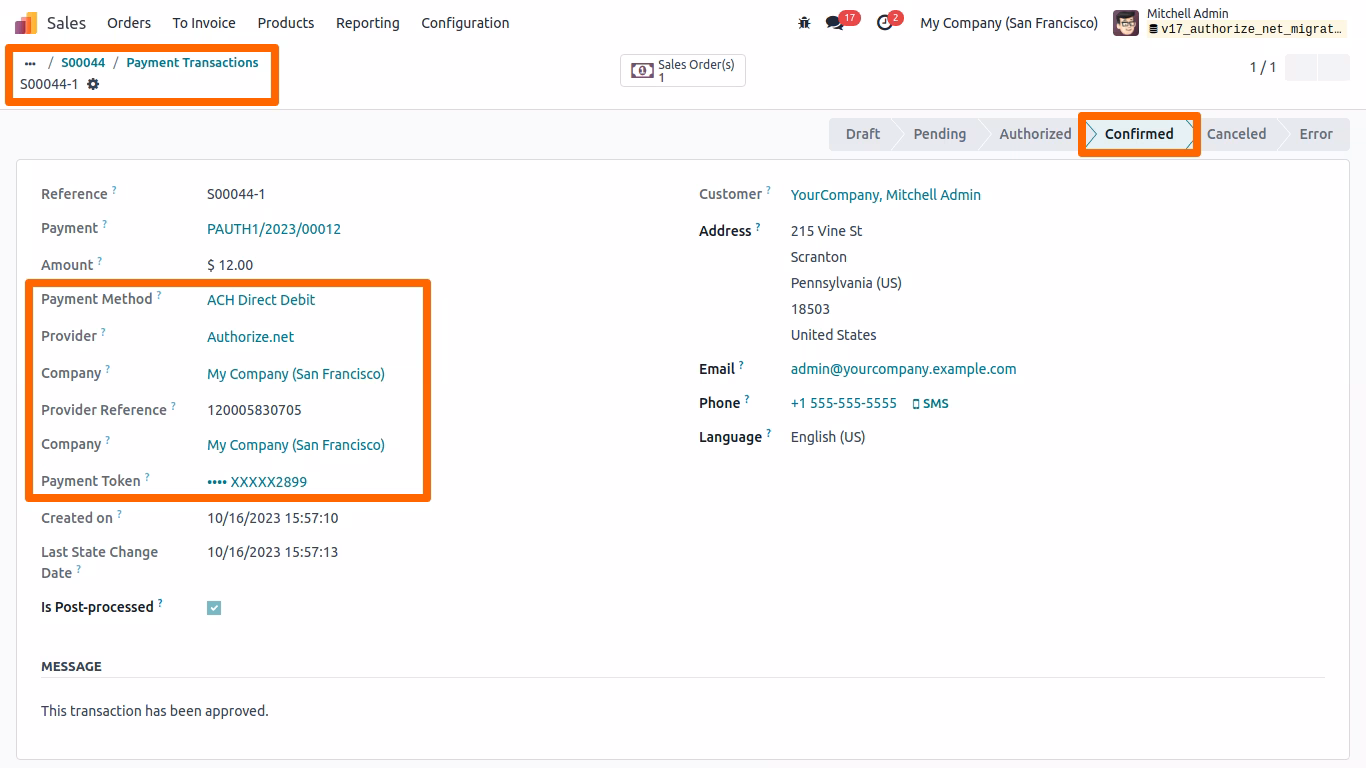Screen dimensions: 1366x768
Task: Open the ACH Direct Debit payment method
Action: point(261,300)
